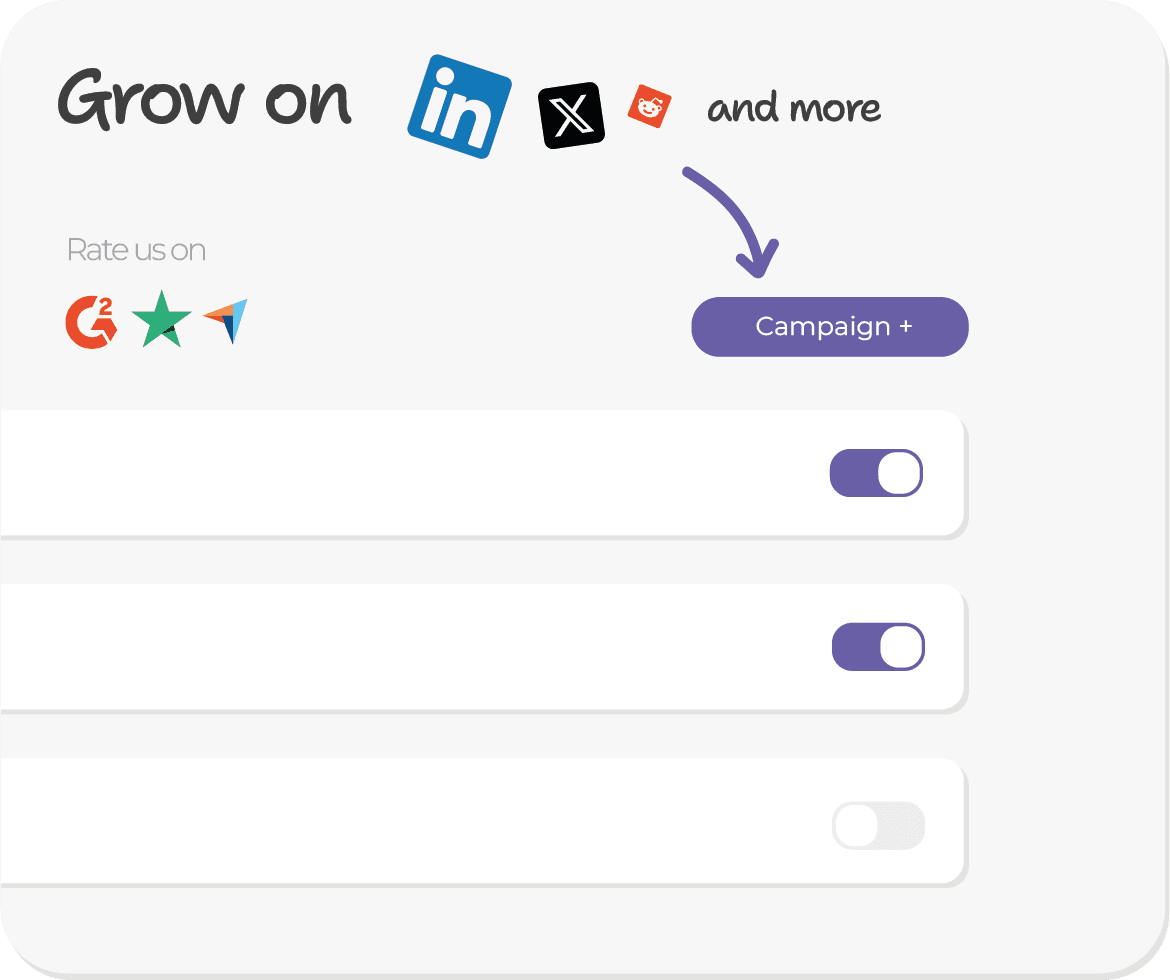Image resolution: width=1170 pixels, height=980 pixels.
Task: Click the "Rate us on" label
Action: point(136,250)
